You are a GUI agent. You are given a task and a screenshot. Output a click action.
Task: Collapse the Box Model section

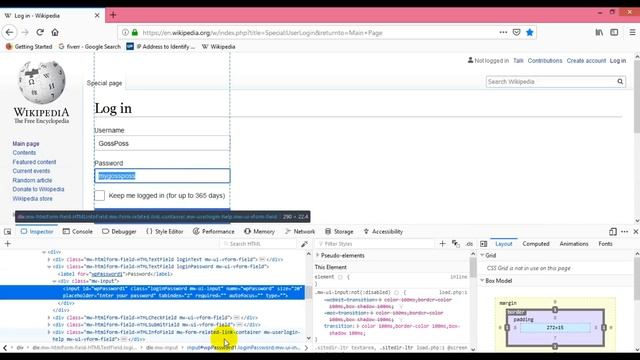482,281
